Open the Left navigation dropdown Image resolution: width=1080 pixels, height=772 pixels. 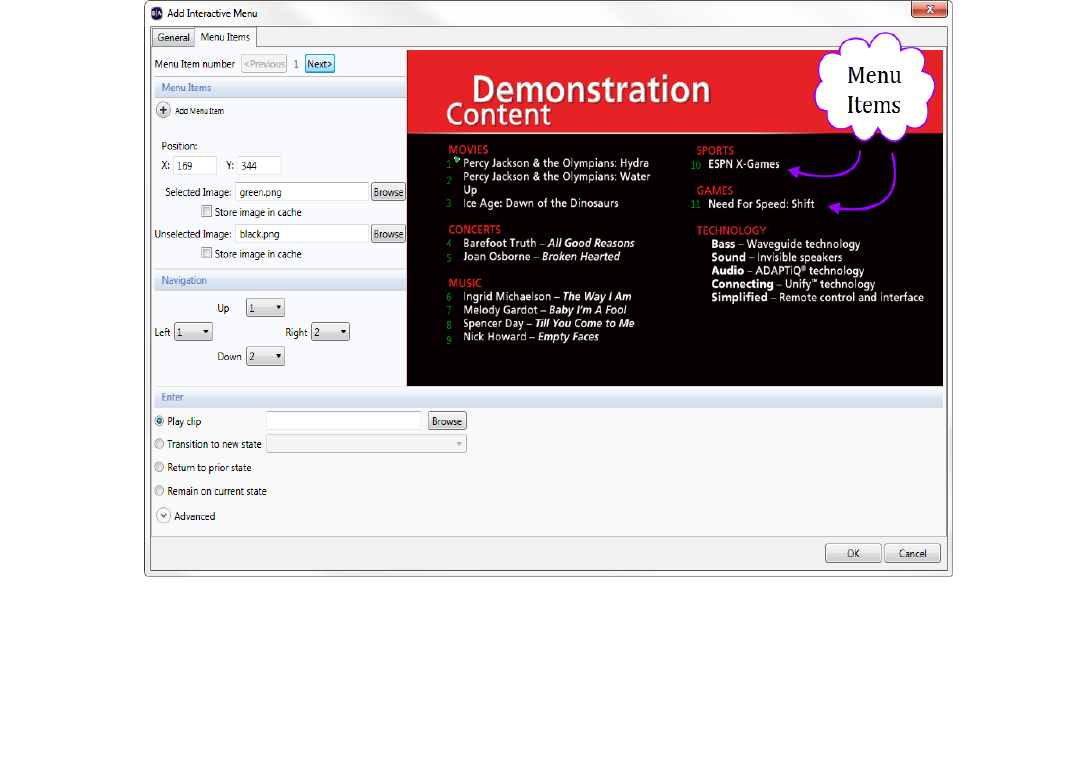pyautogui.click(x=194, y=332)
